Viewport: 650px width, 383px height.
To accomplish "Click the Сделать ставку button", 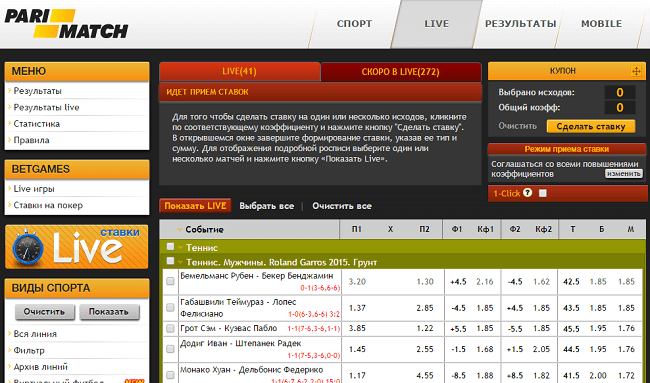I will (591, 126).
